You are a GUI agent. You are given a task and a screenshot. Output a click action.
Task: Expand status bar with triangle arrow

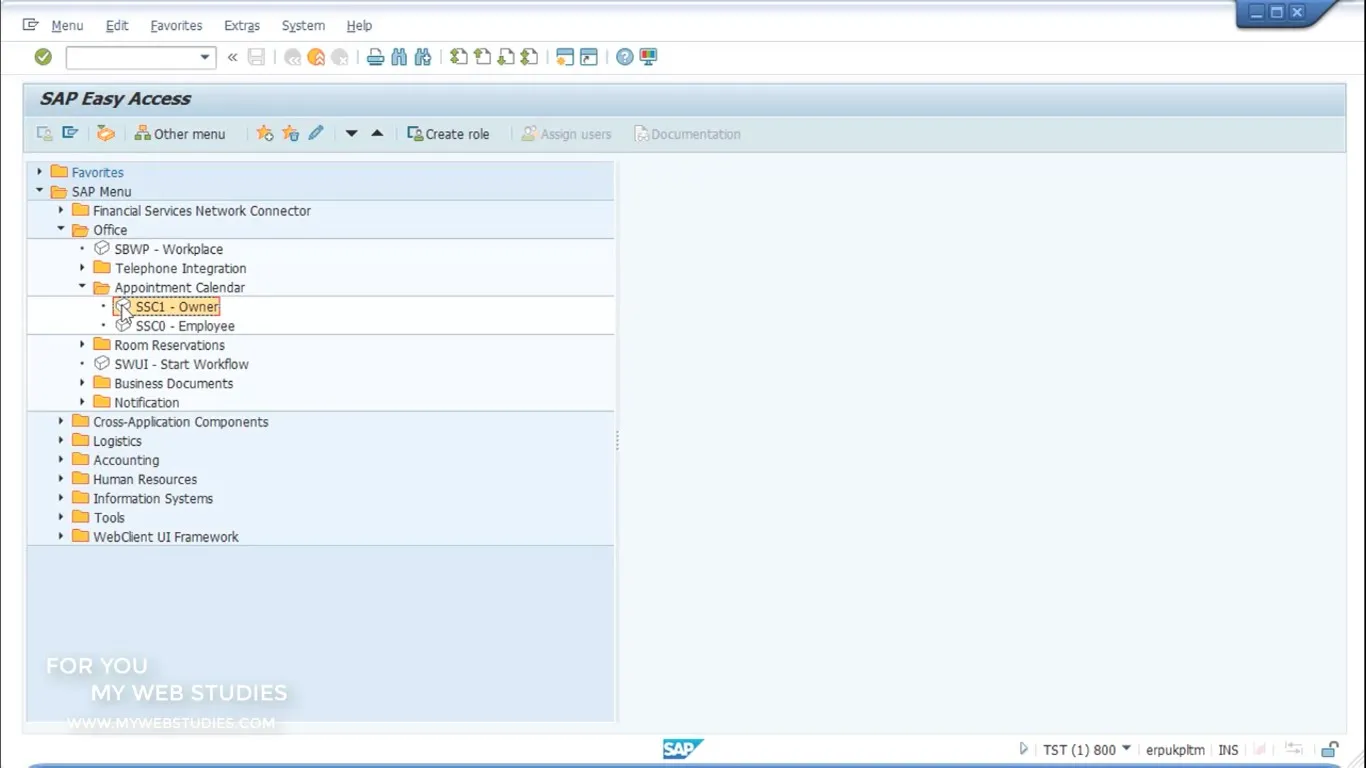1022,749
